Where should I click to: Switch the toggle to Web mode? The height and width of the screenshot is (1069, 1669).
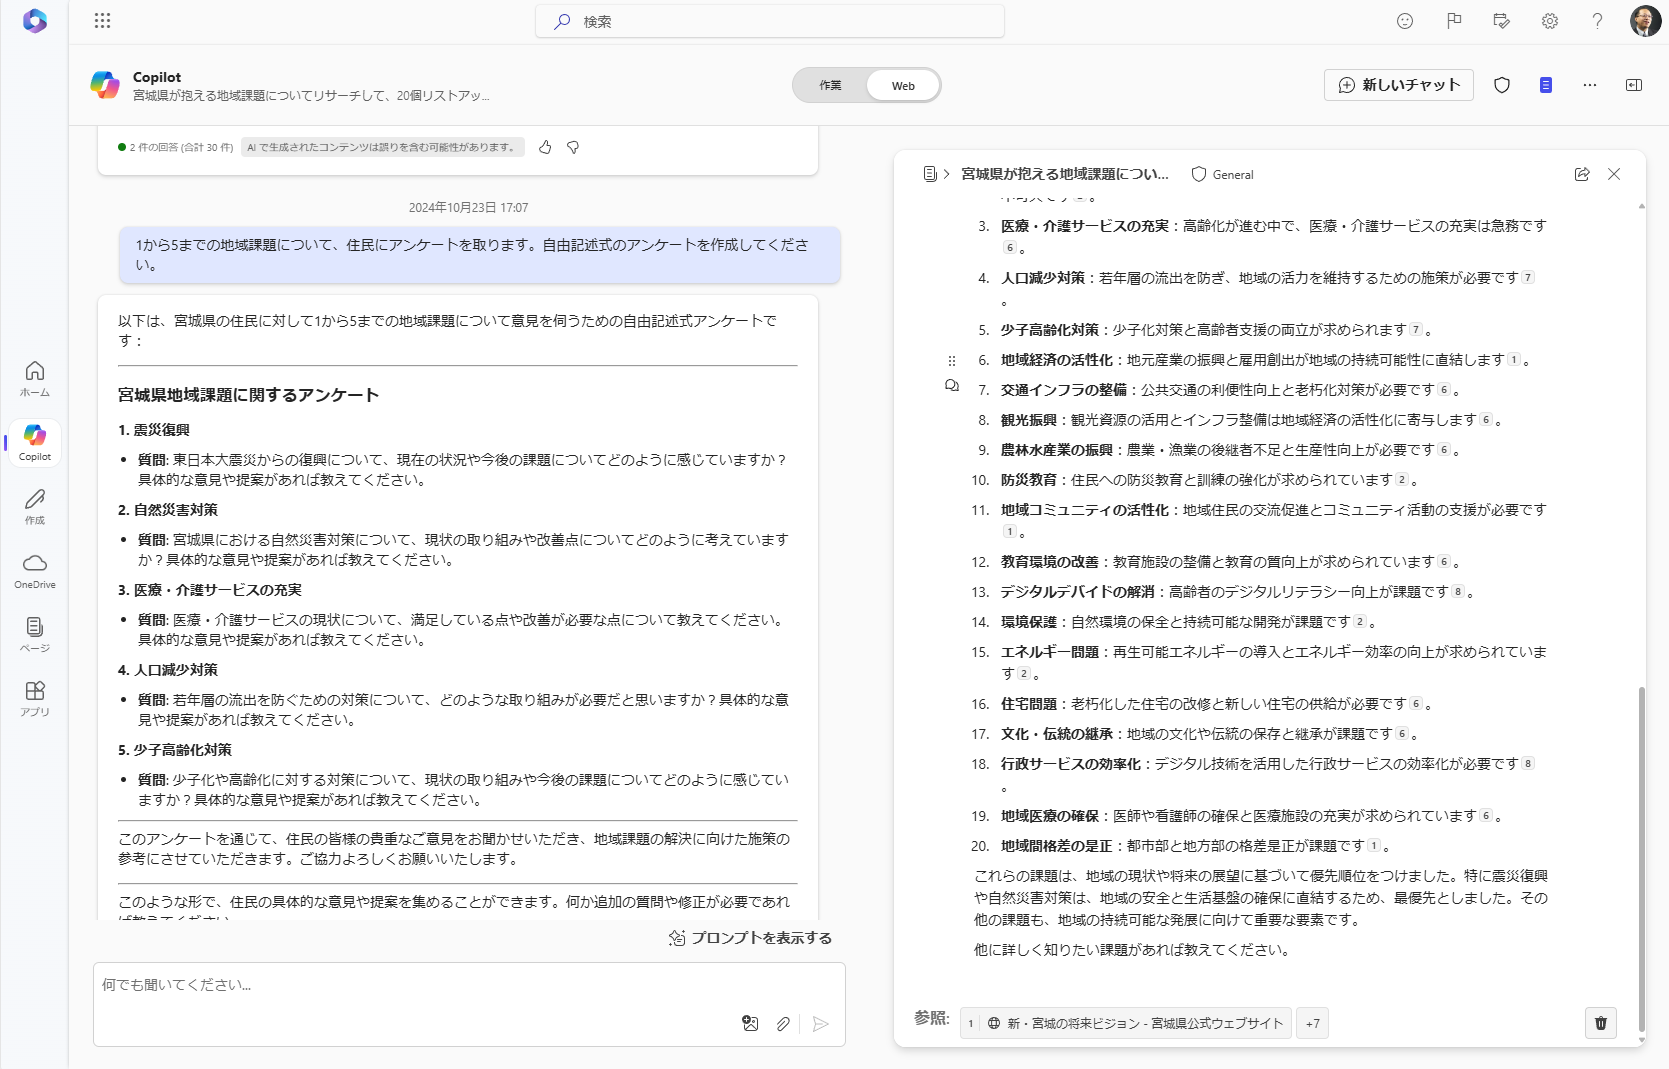(903, 86)
